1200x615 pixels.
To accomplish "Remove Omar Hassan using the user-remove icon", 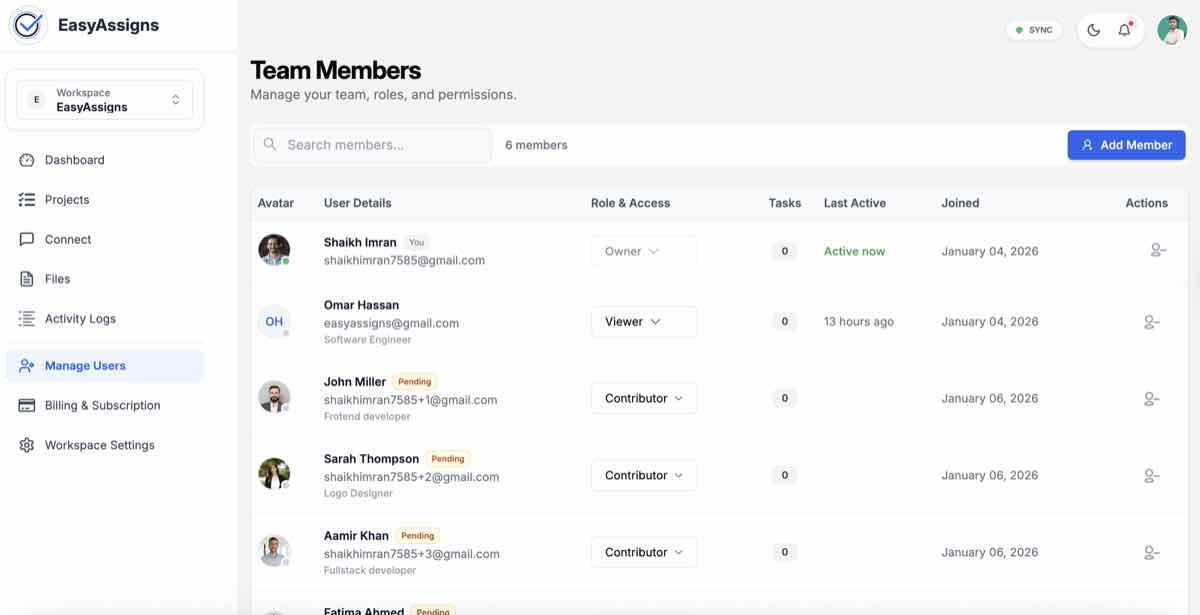I will pyautogui.click(x=1151, y=321).
